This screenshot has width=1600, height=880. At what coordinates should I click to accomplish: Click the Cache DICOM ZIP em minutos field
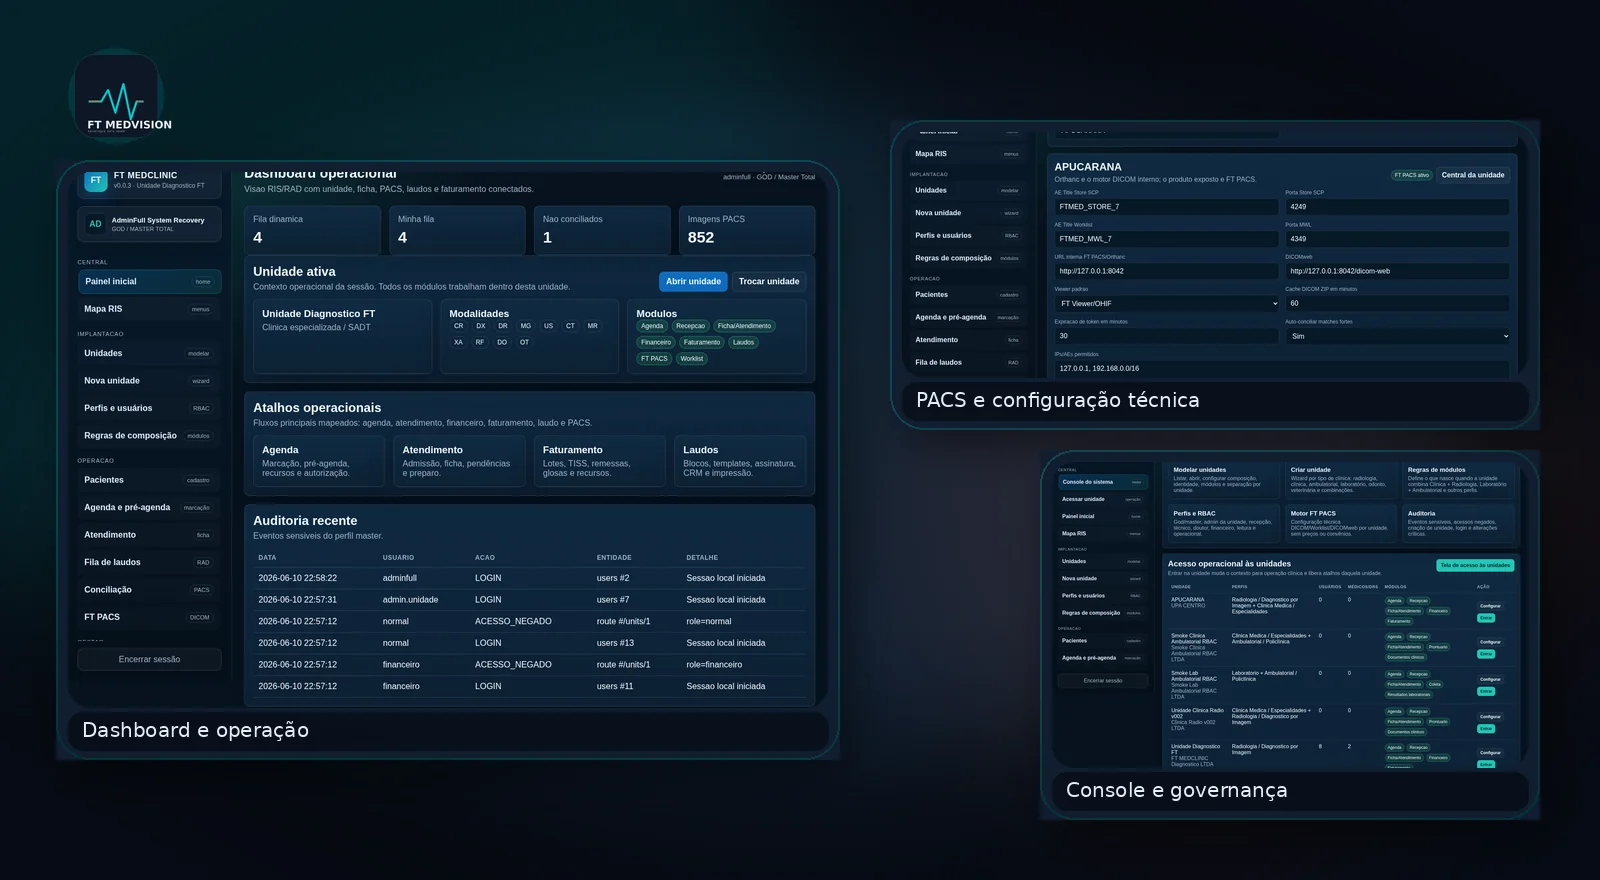(x=1397, y=303)
